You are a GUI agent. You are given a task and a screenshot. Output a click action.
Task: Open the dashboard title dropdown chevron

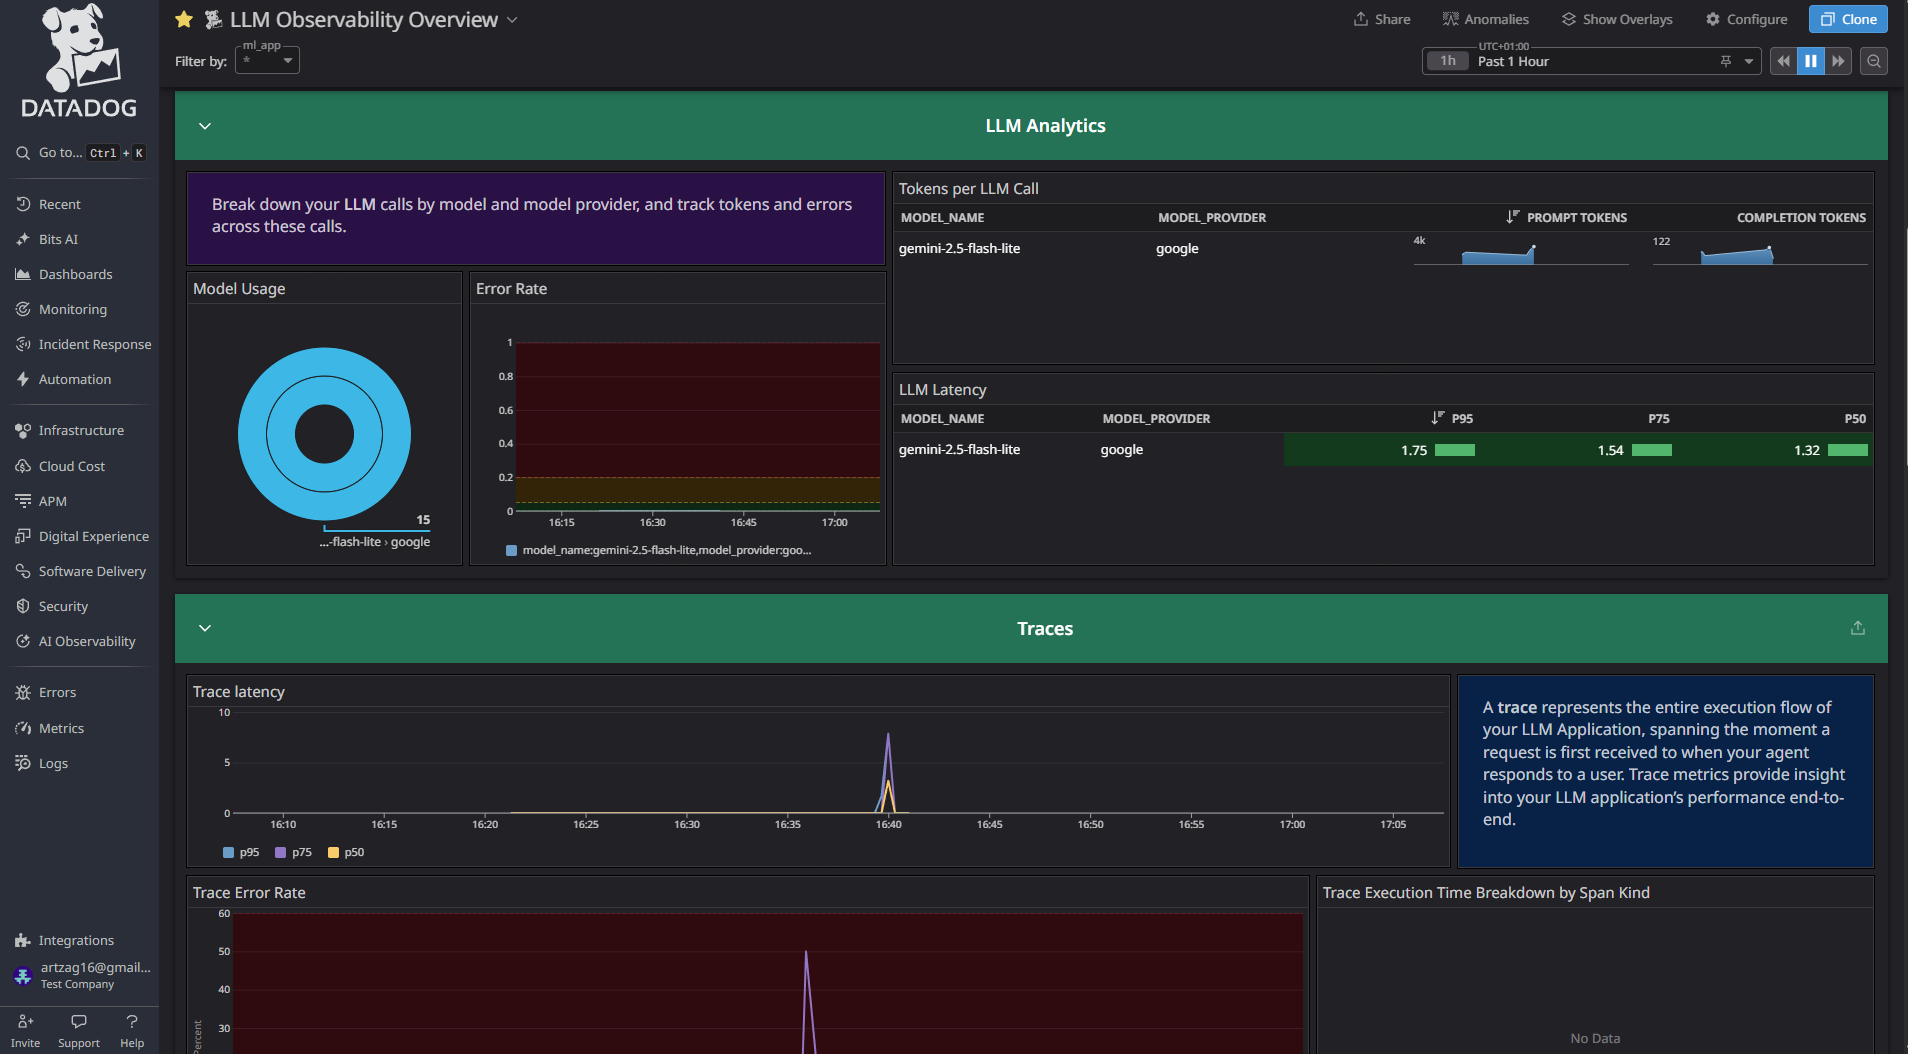[x=512, y=20]
